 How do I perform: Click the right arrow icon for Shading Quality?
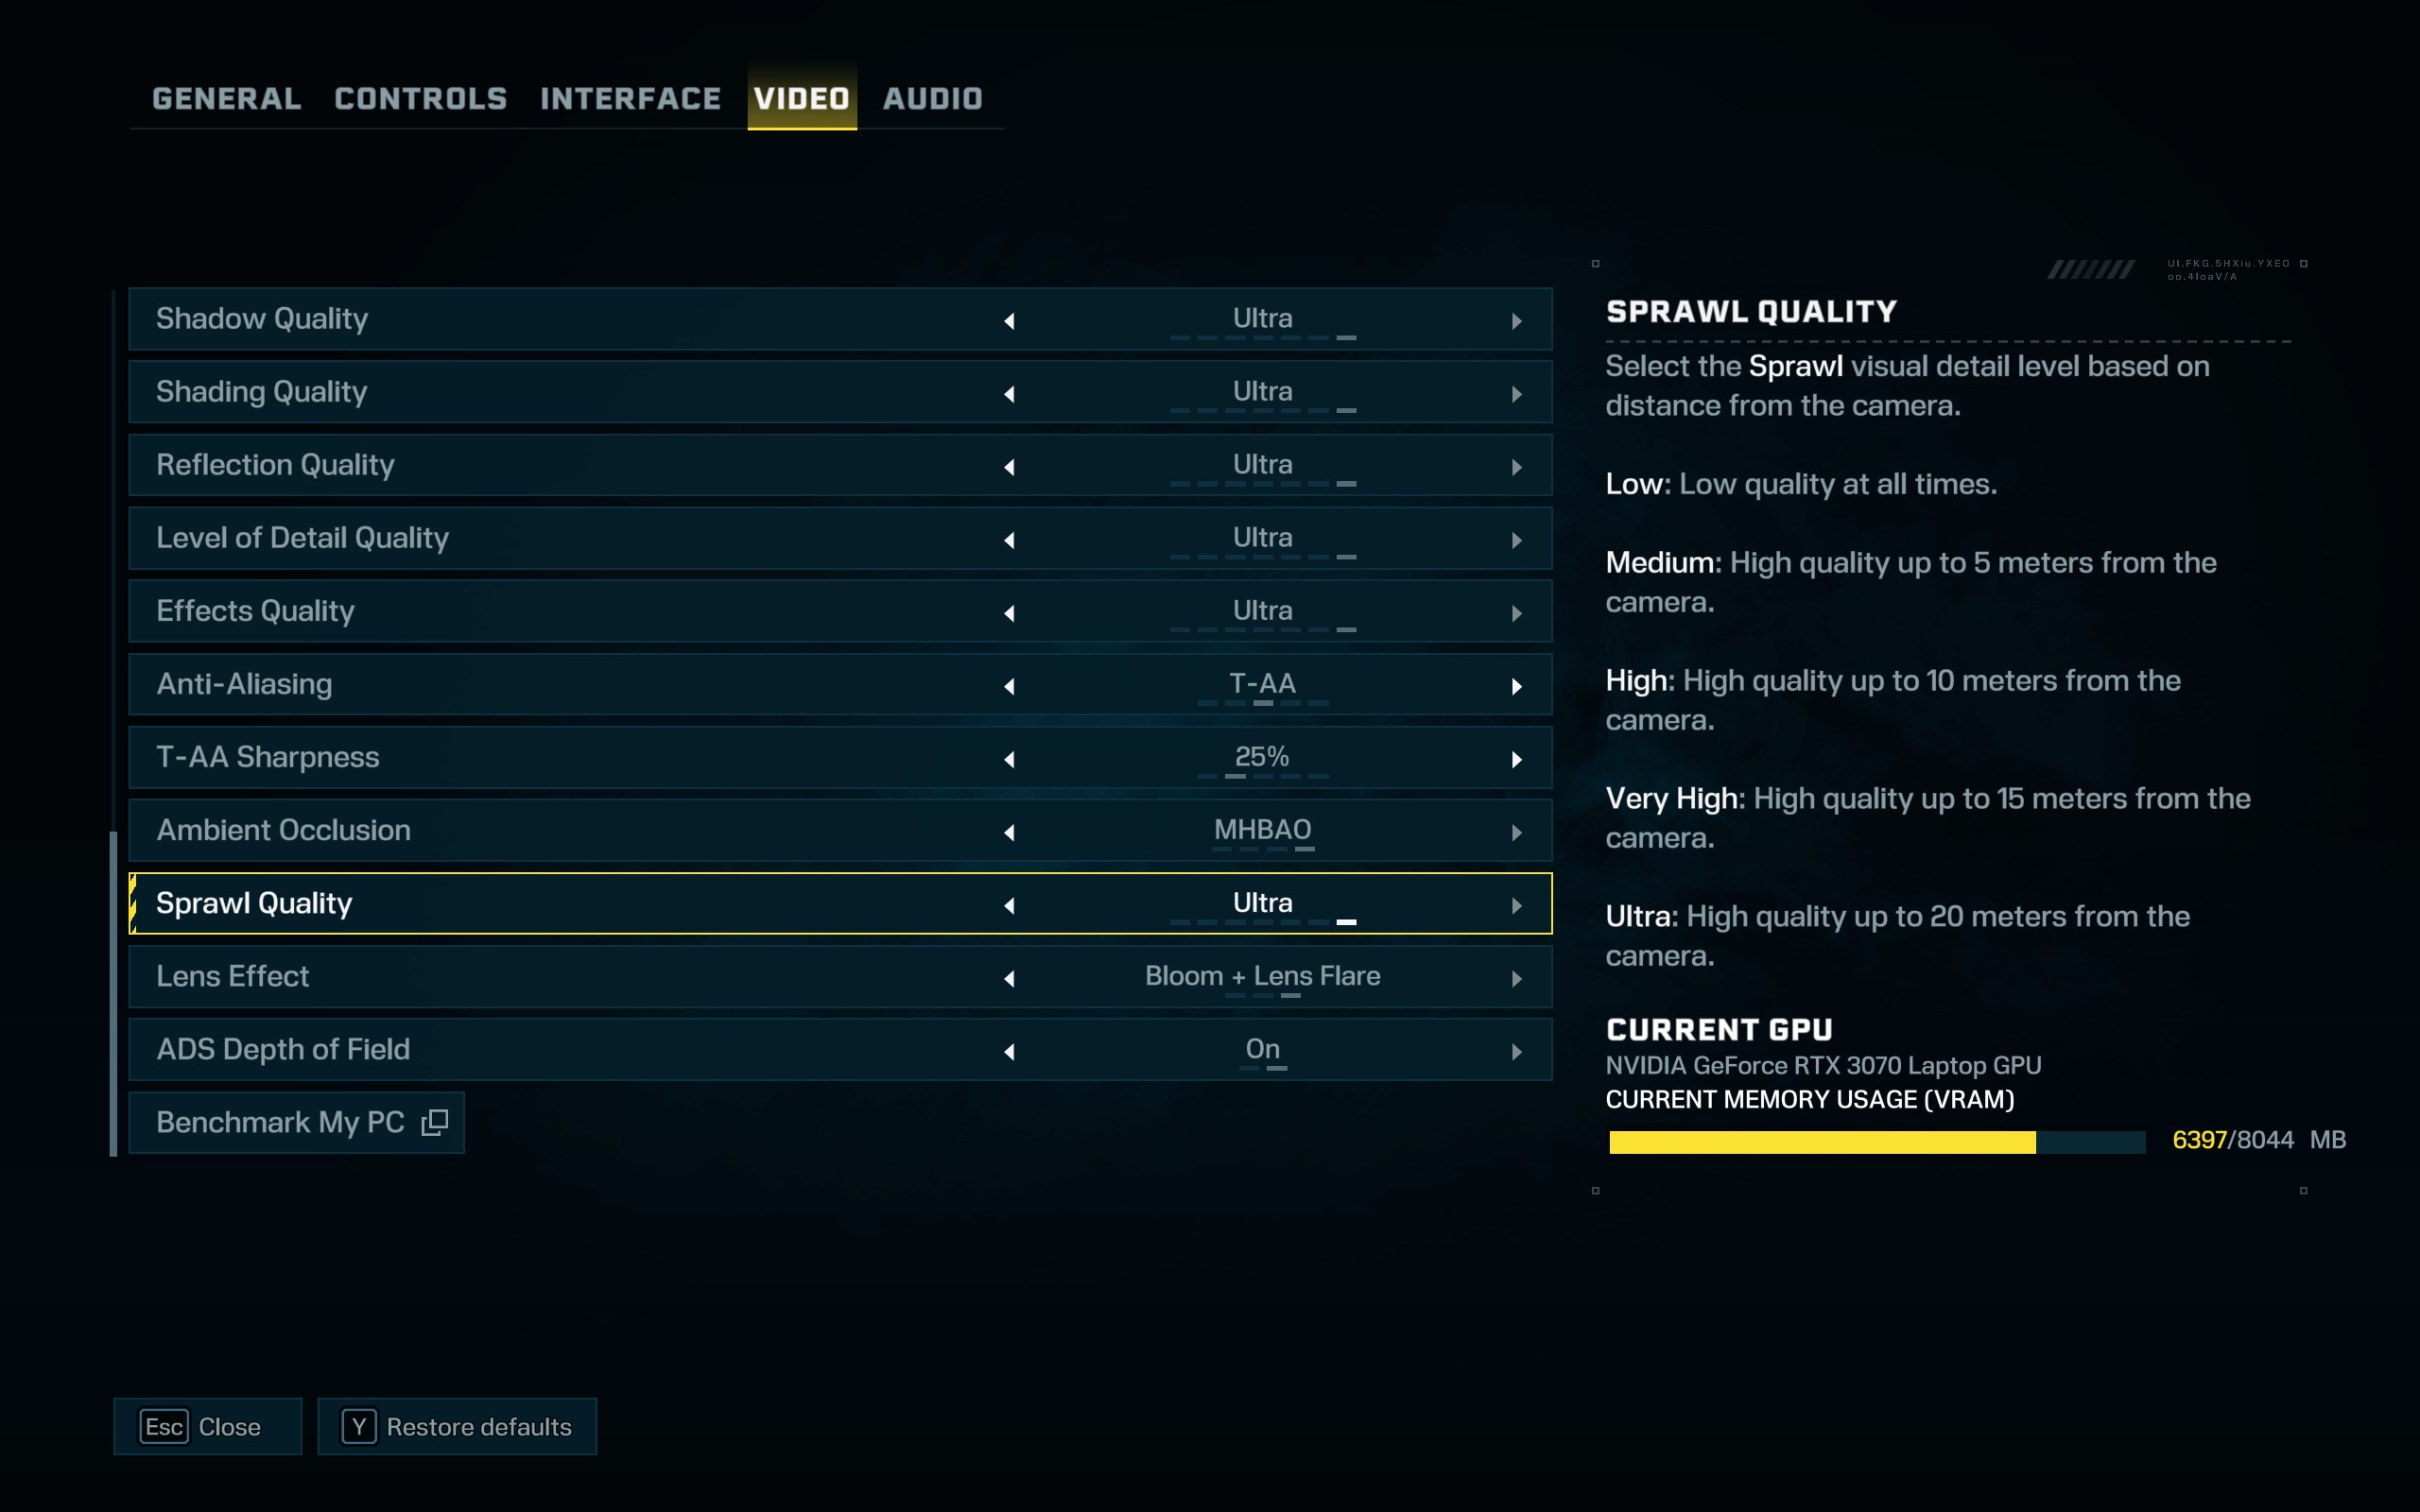coord(1515,392)
